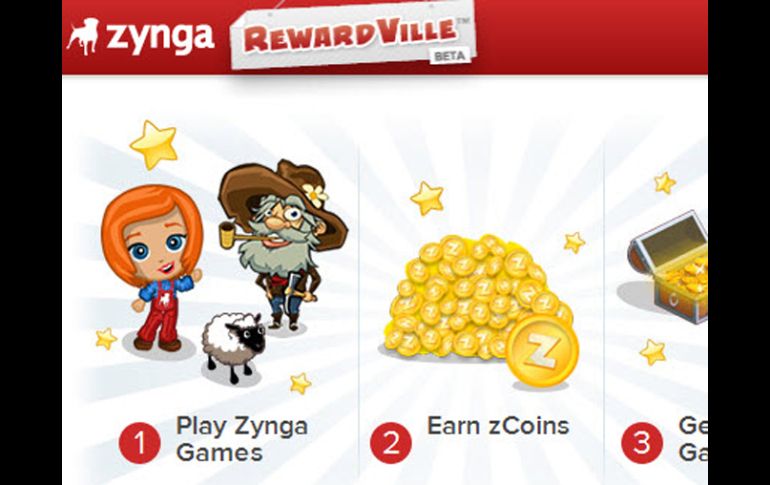
Task: Open the Play Zynga Games label
Action: (242, 439)
